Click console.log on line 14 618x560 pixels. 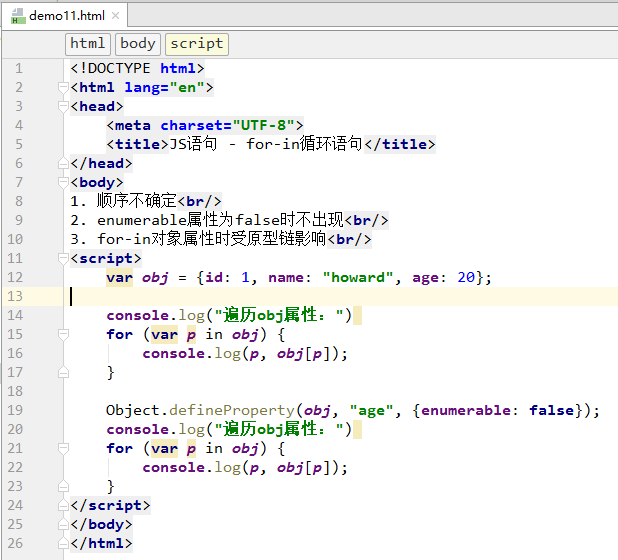156,315
